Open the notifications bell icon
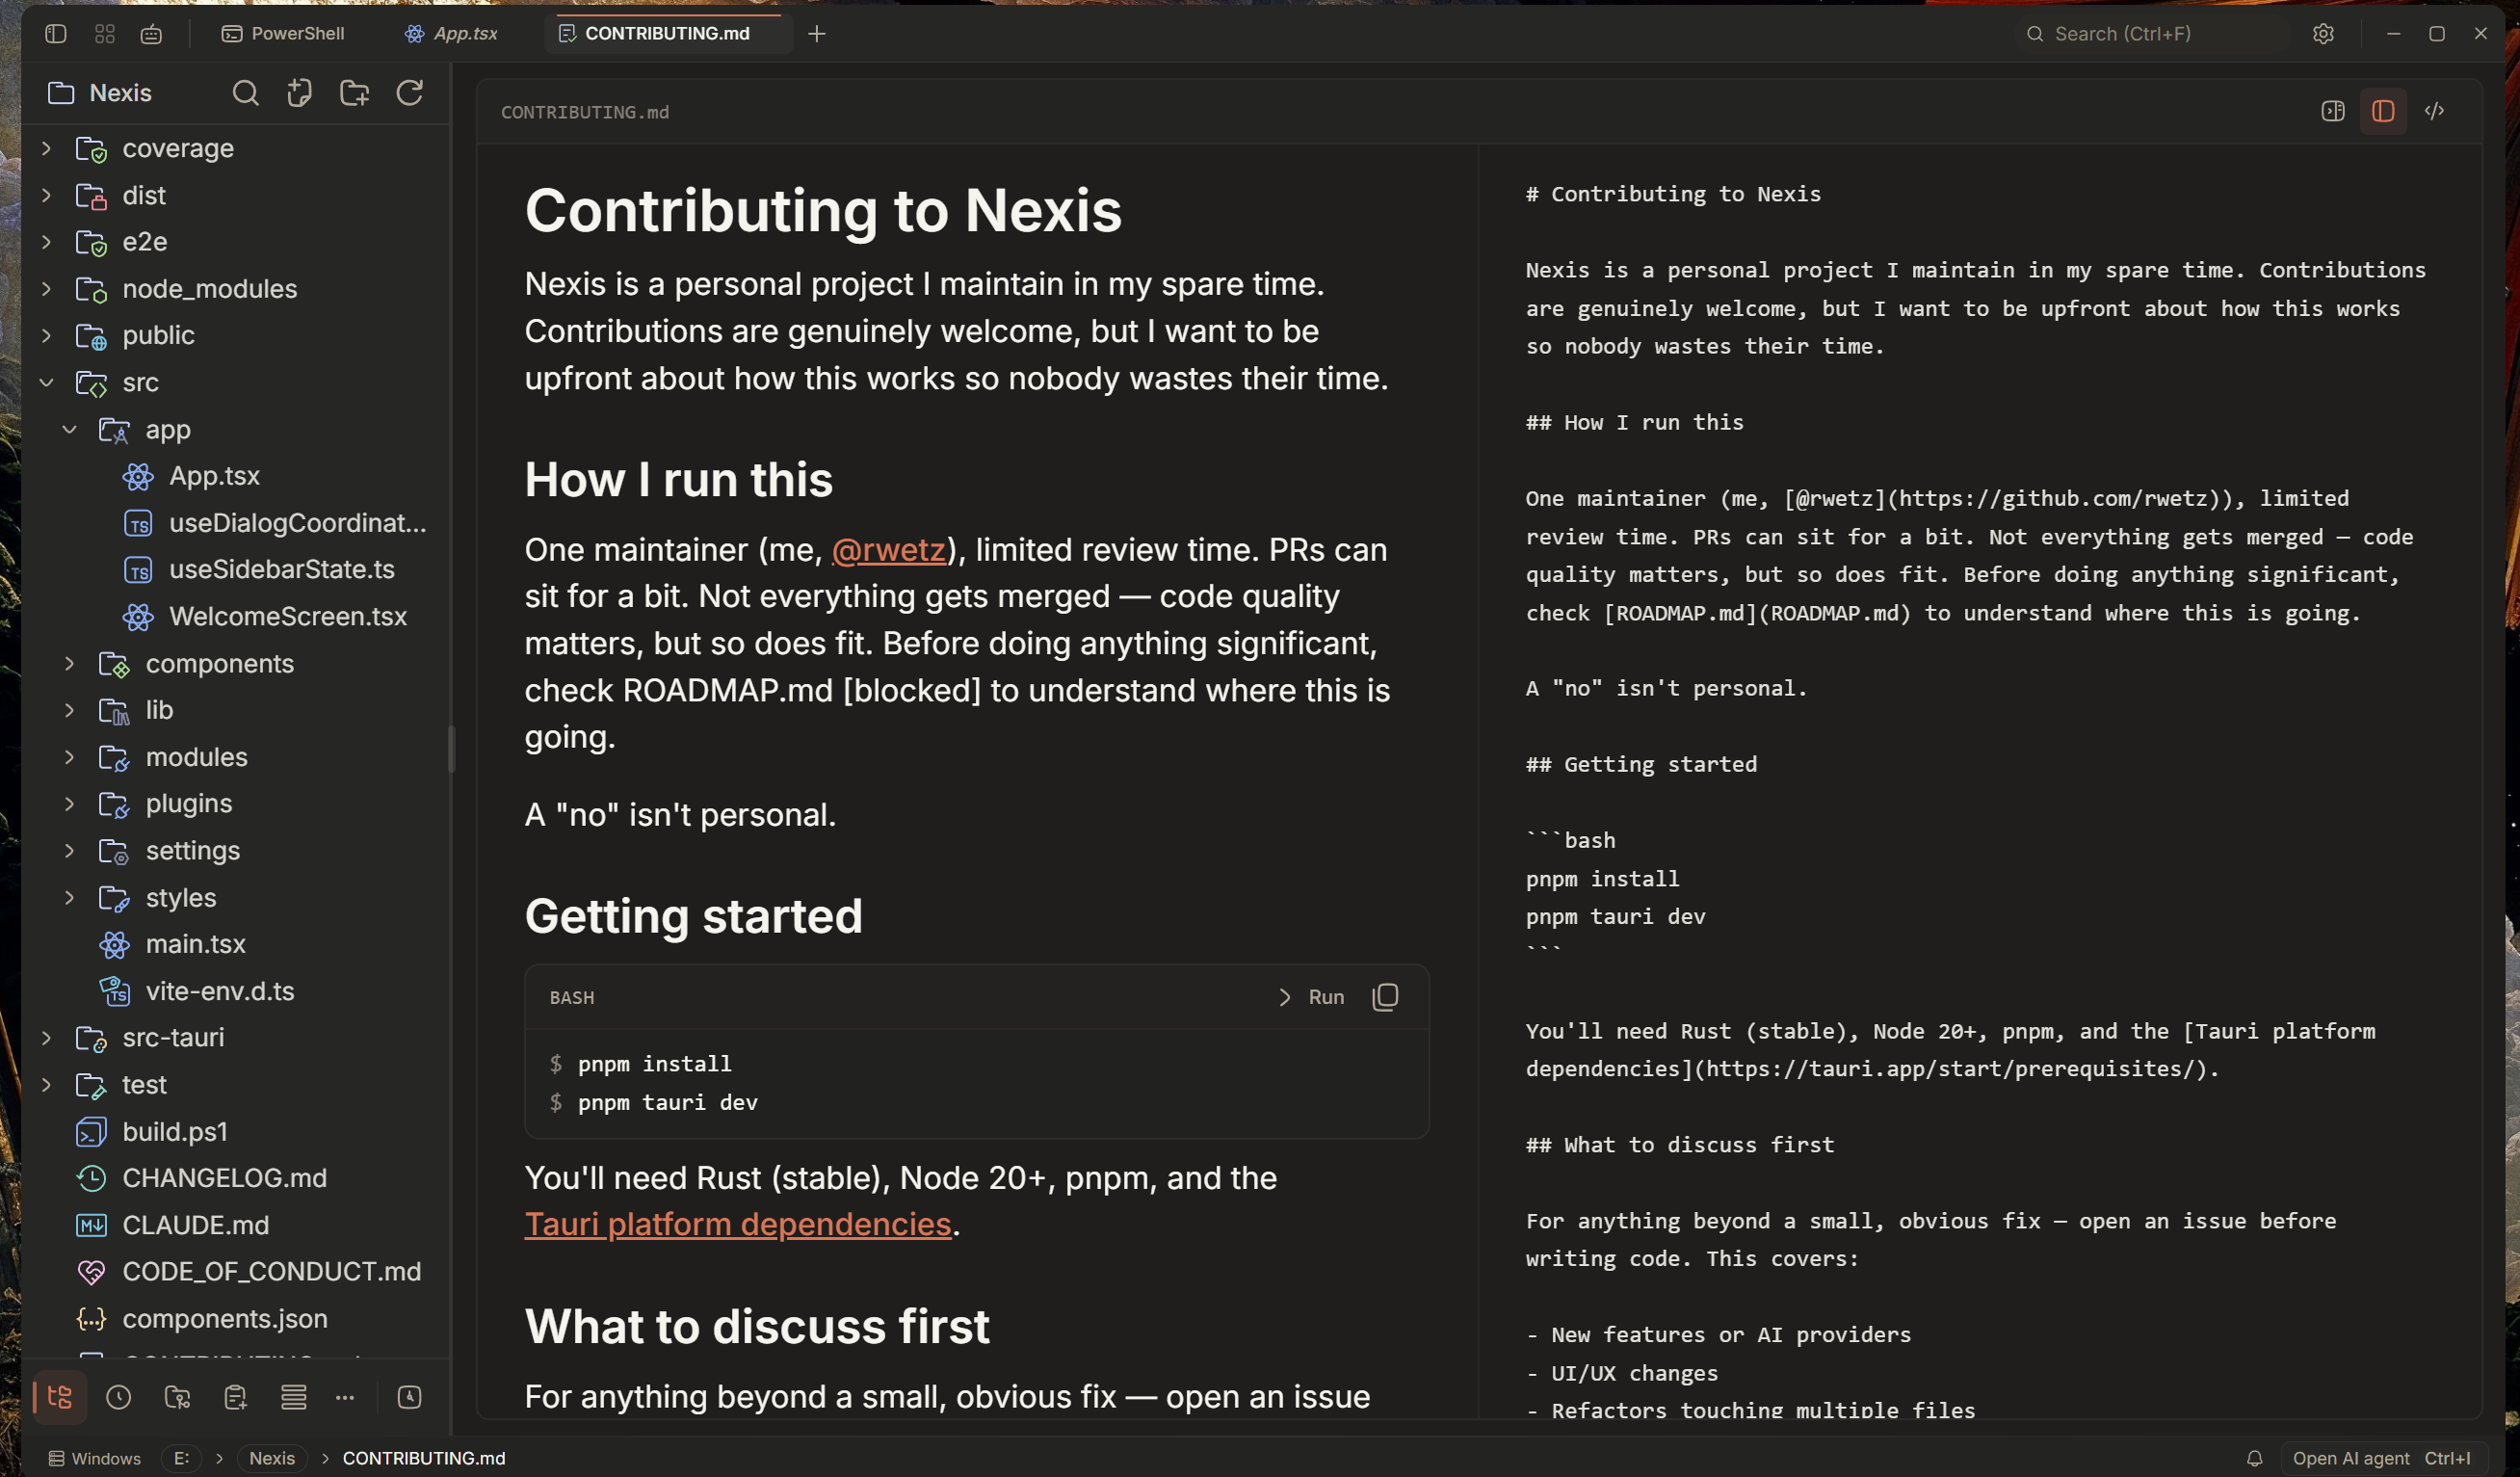Screen dimensions: 2520x1477 tap(2255, 1458)
